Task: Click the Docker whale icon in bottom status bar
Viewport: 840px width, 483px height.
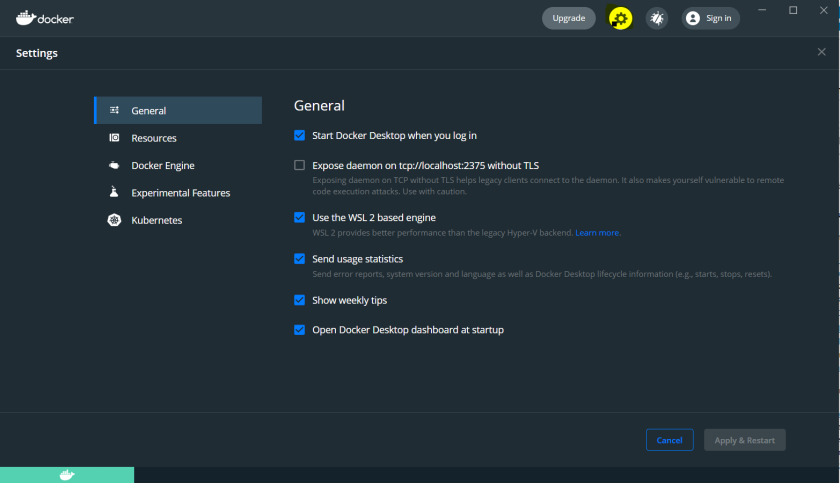Action: tap(67, 475)
